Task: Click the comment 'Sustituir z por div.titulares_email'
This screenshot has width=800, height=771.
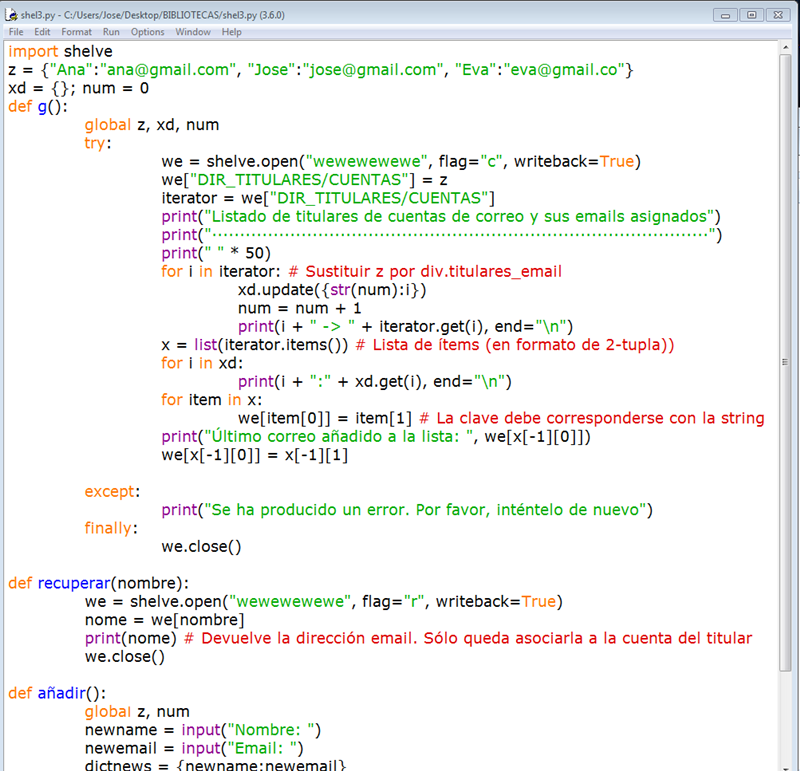Action: (x=425, y=271)
